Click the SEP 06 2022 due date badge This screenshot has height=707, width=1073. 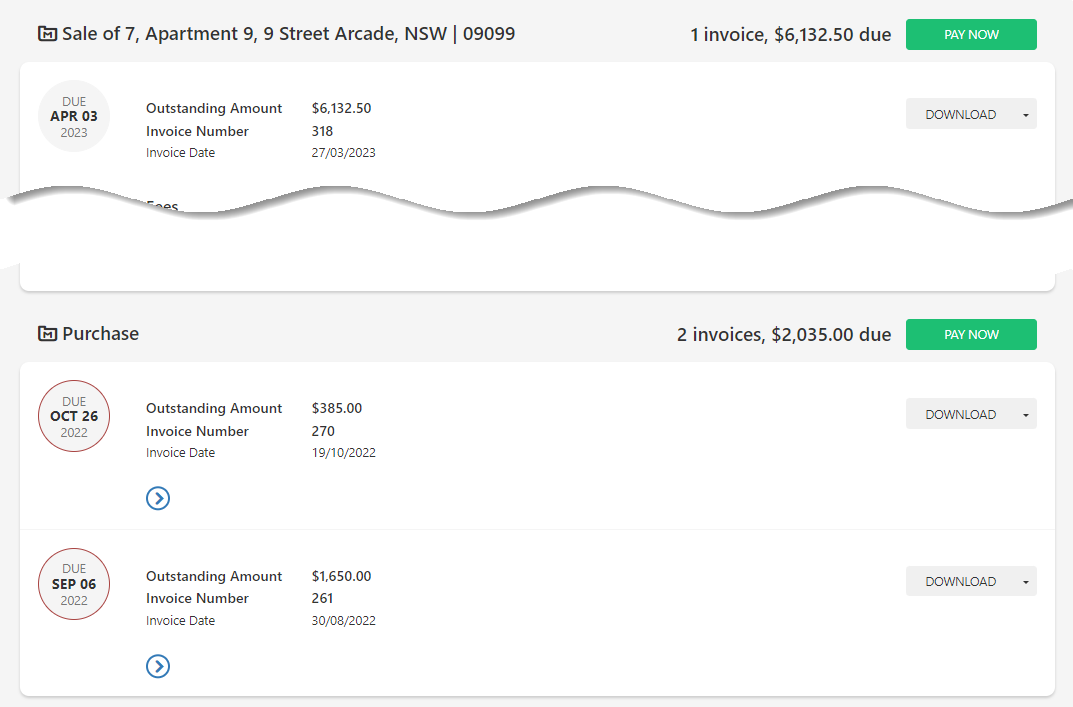pos(74,584)
